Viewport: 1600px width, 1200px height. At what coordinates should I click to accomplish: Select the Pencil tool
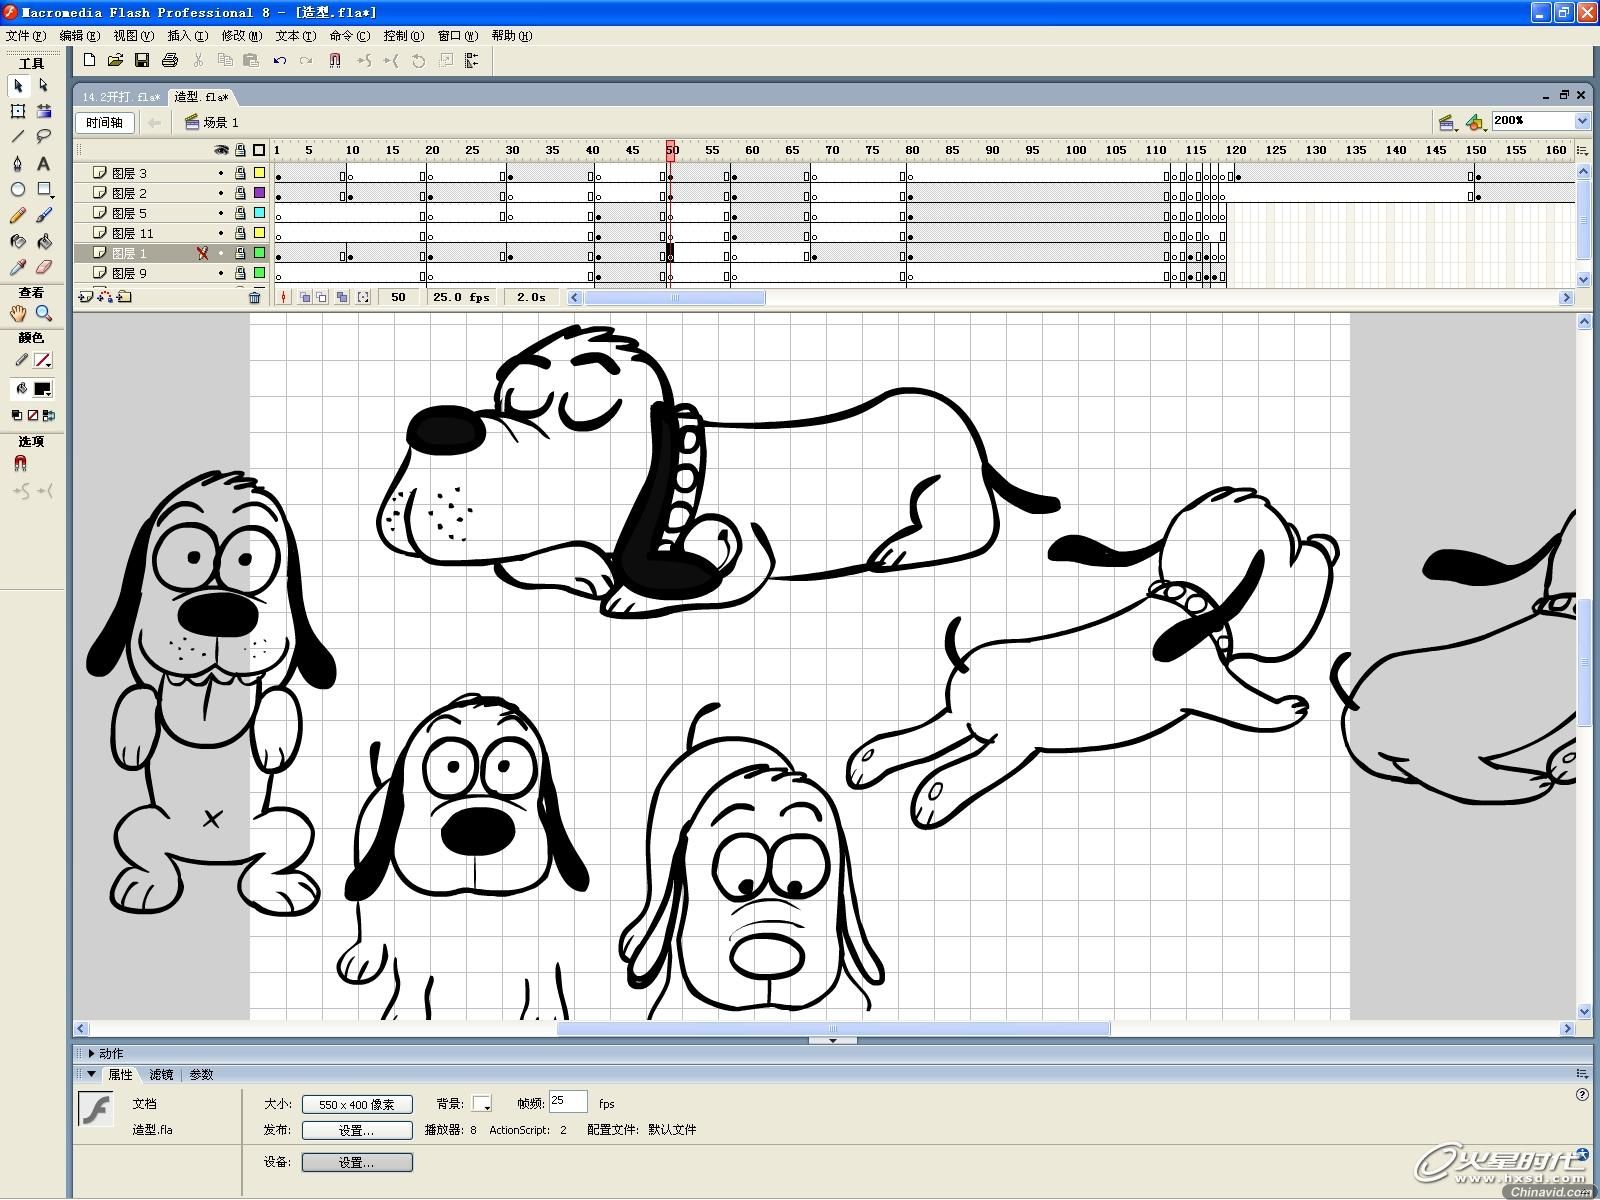[18, 215]
